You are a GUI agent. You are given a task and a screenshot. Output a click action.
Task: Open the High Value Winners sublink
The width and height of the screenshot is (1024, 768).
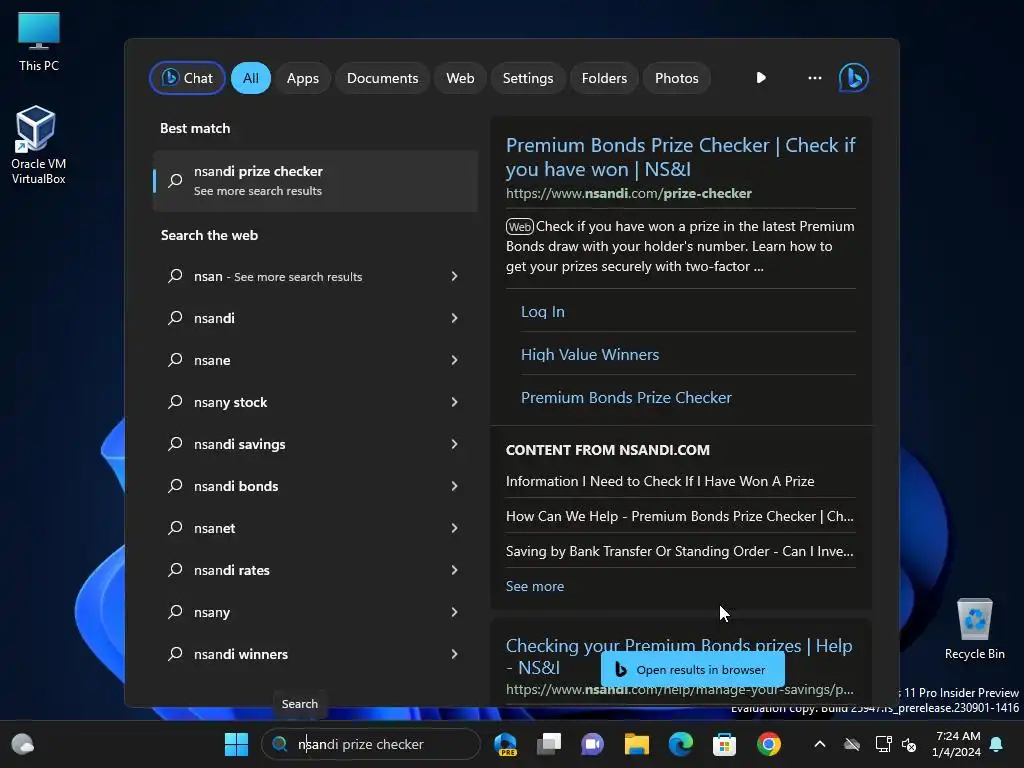(x=590, y=355)
